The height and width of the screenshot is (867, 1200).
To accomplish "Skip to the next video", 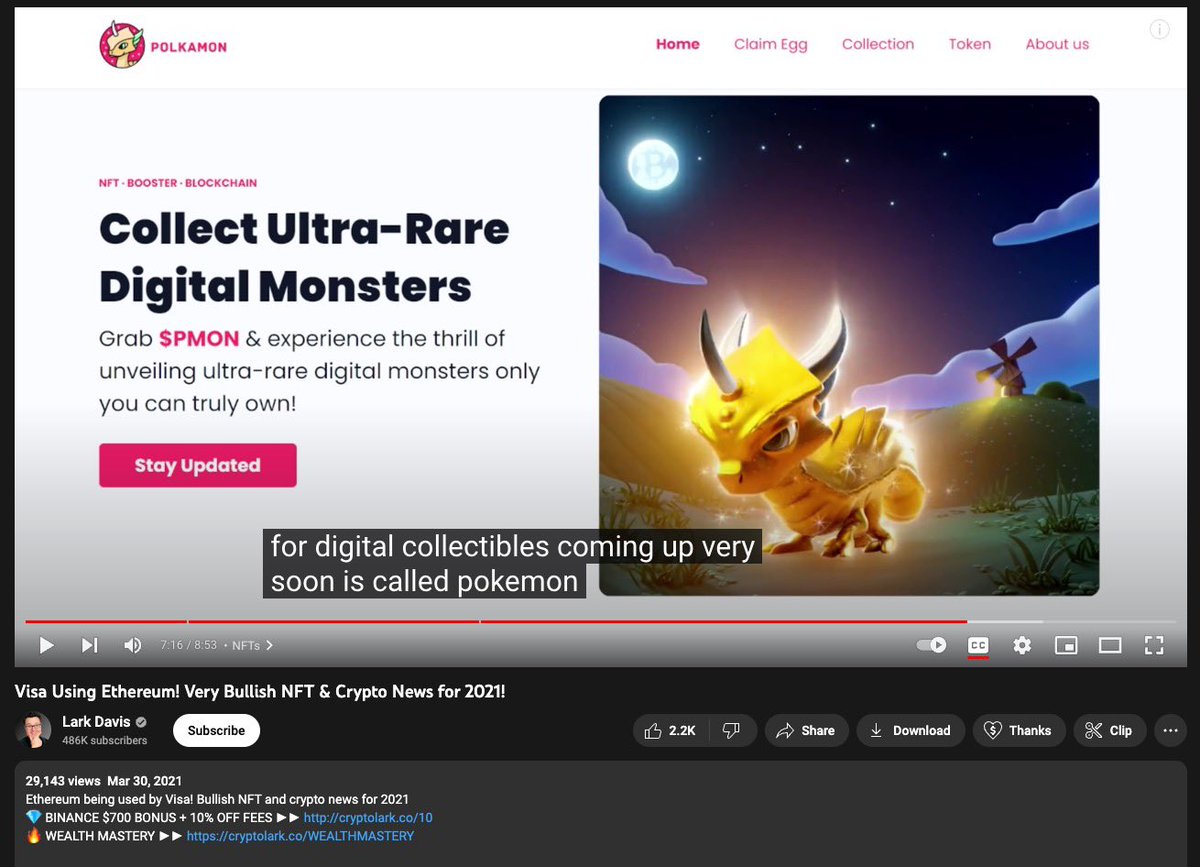I will click(x=89, y=645).
